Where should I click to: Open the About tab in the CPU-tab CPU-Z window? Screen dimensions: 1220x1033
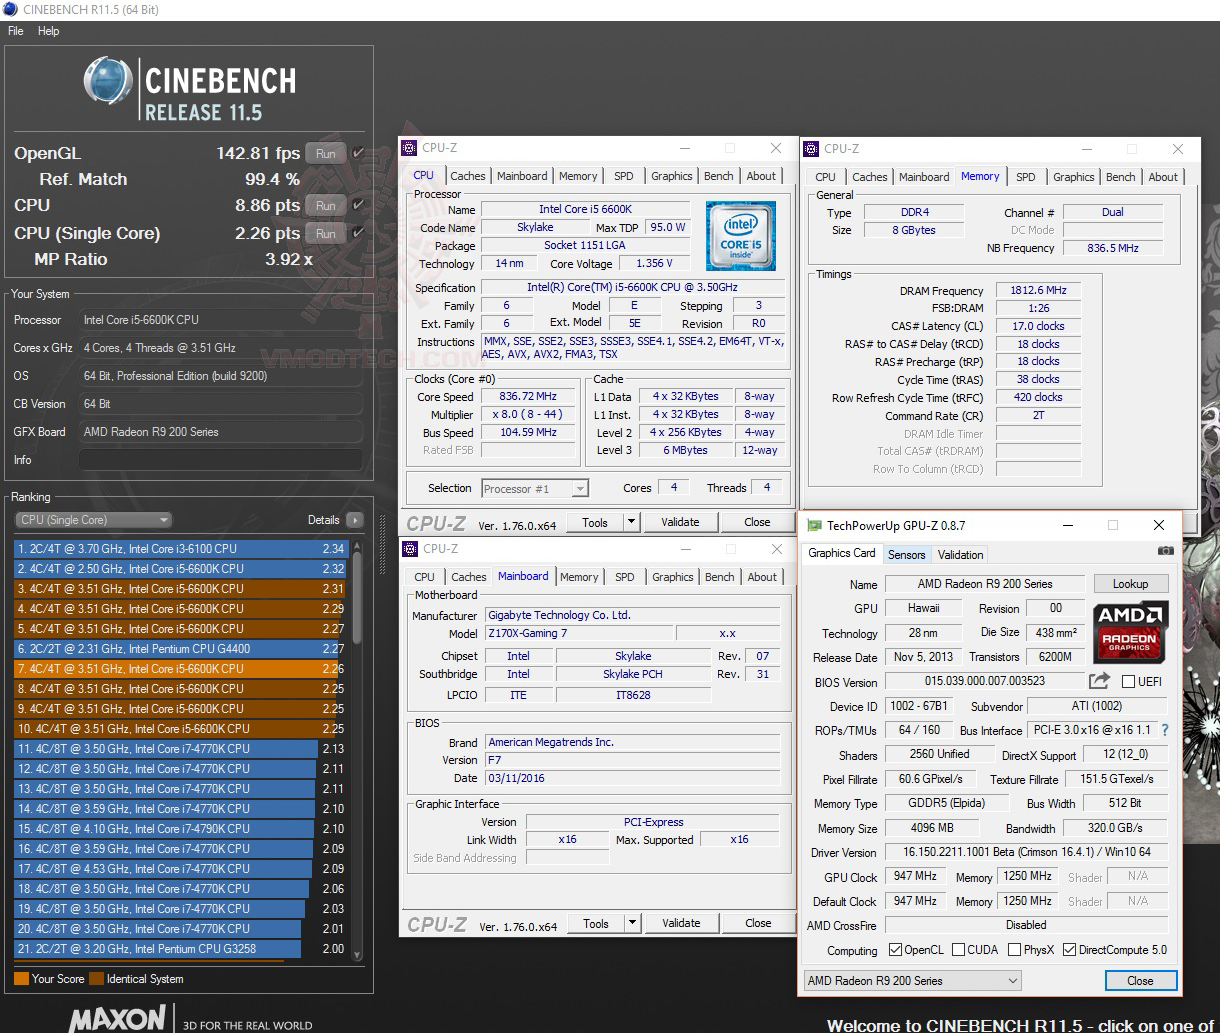tap(761, 176)
